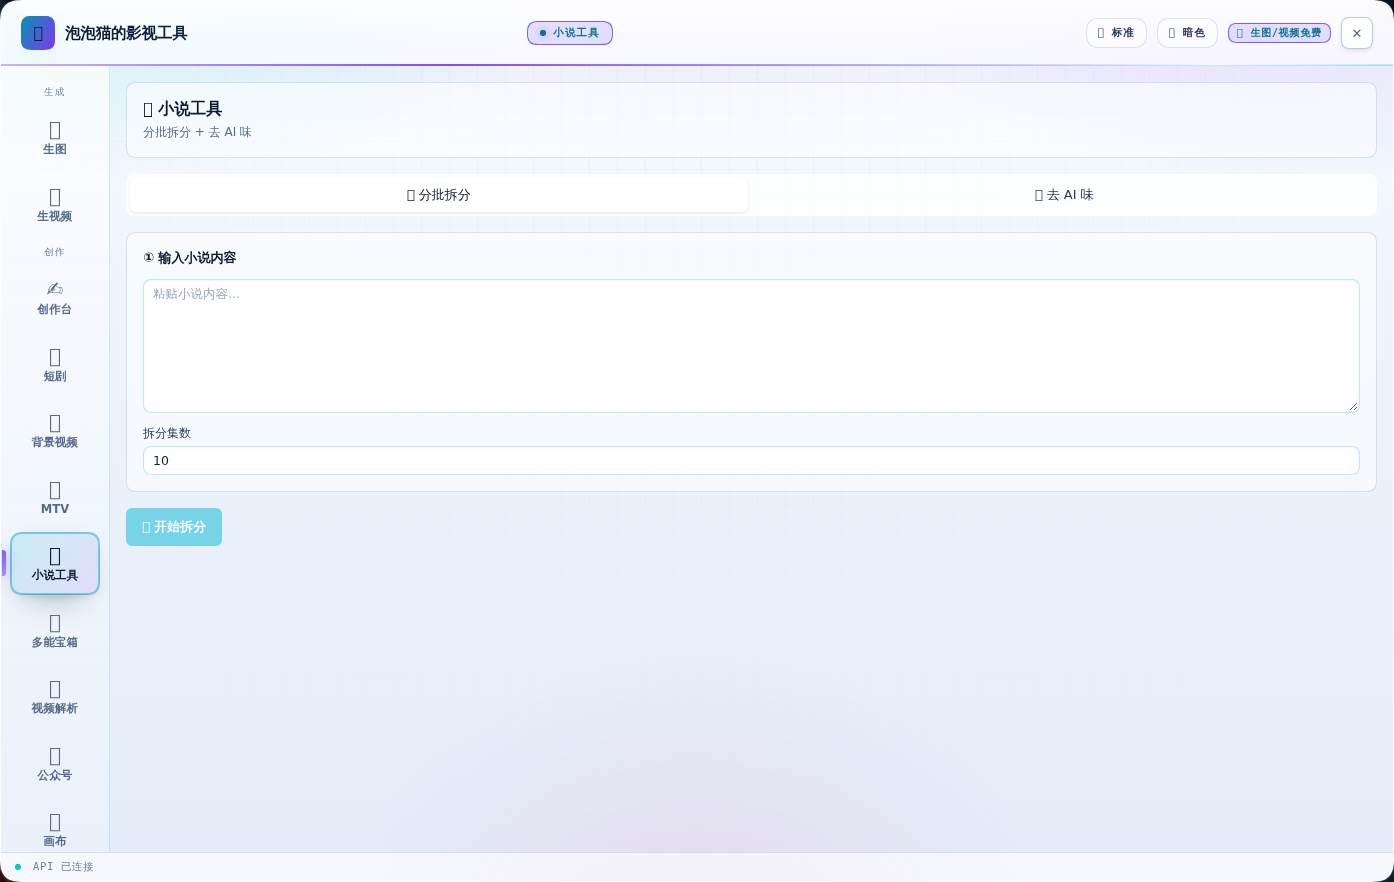Click the ① 输入小说内容 label
The image size is (1394, 882).
click(190, 258)
